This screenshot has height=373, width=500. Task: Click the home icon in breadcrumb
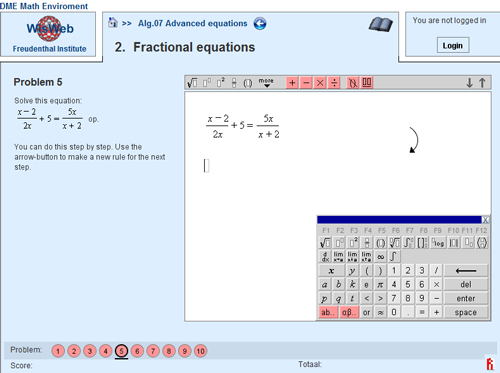point(113,23)
